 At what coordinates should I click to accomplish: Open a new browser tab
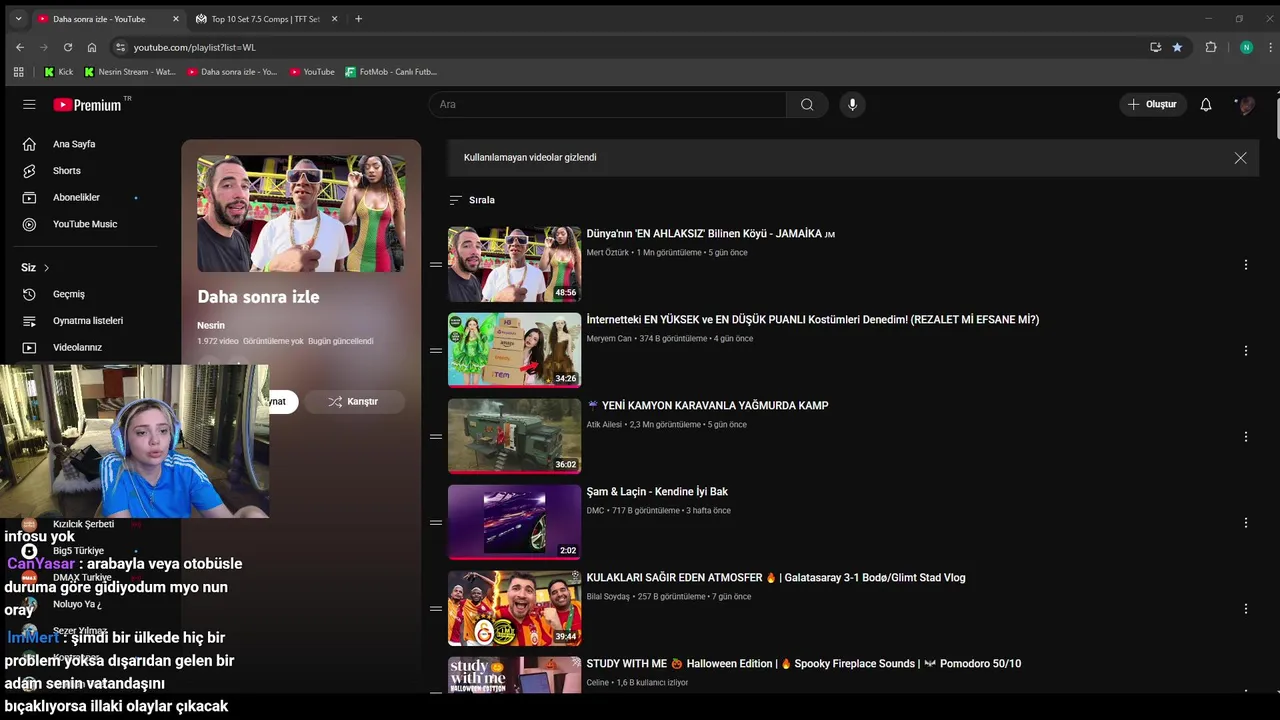359,19
